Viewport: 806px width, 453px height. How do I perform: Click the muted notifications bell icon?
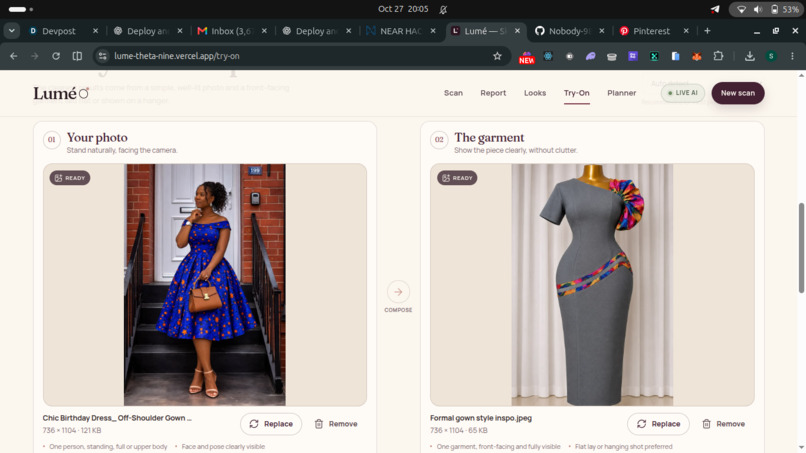[x=443, y=9]
